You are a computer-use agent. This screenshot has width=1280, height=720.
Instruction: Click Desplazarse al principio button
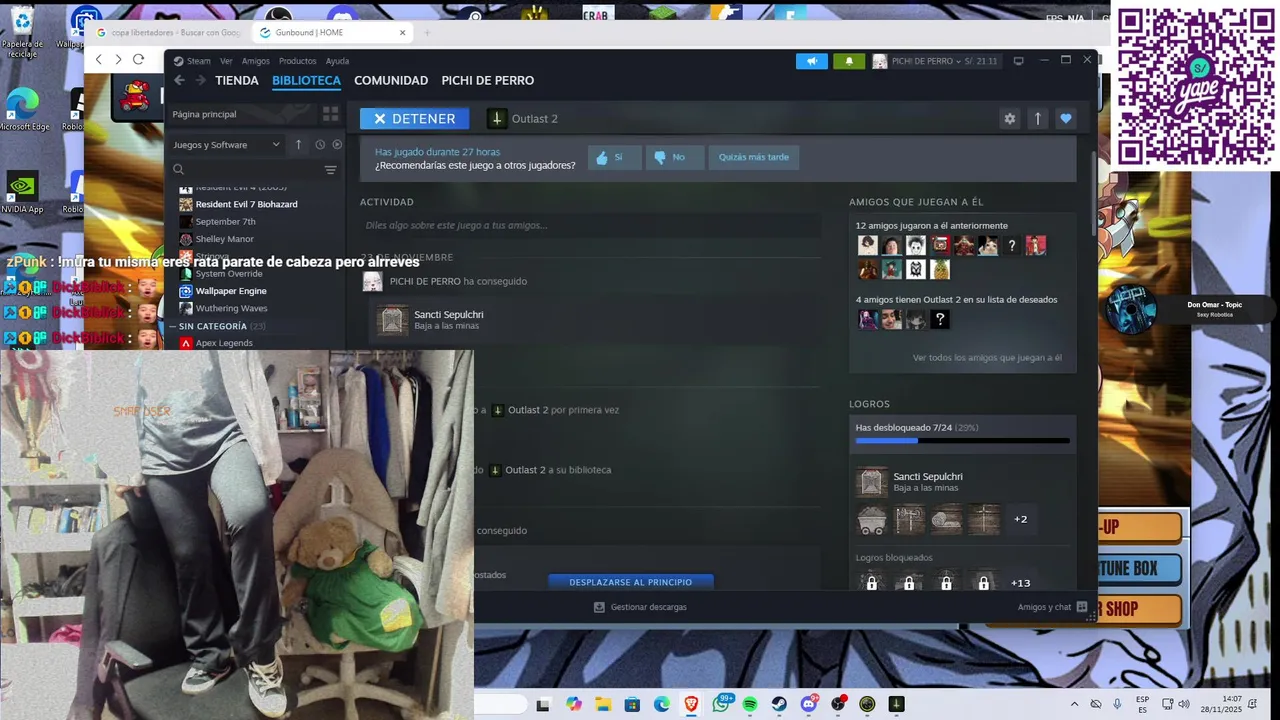pos(631,582)
